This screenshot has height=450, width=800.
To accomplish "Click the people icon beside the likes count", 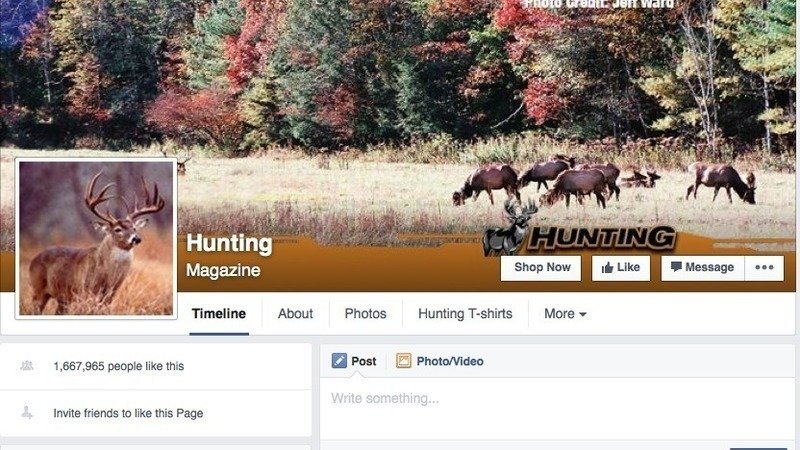I will pyautogui.click(x=27, y=365).
